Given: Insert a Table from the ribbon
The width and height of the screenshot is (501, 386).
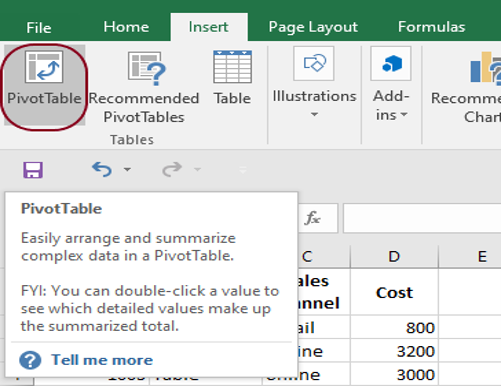Looking at the screenshot, I should coord(232,77).
